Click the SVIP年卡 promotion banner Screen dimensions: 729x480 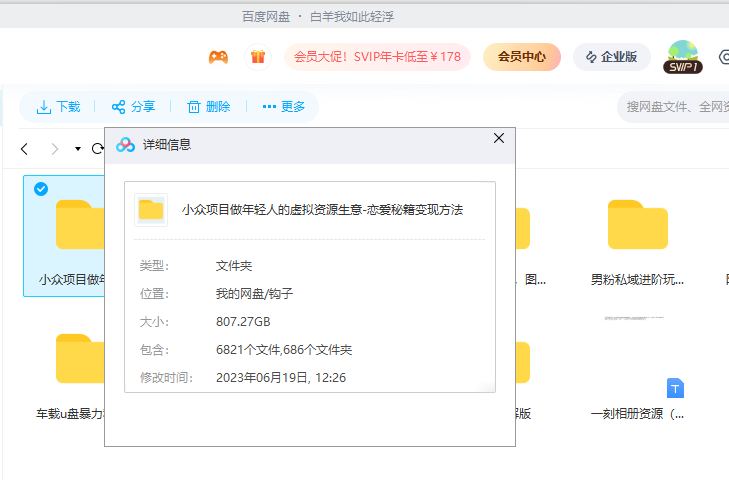click(376, 57)
